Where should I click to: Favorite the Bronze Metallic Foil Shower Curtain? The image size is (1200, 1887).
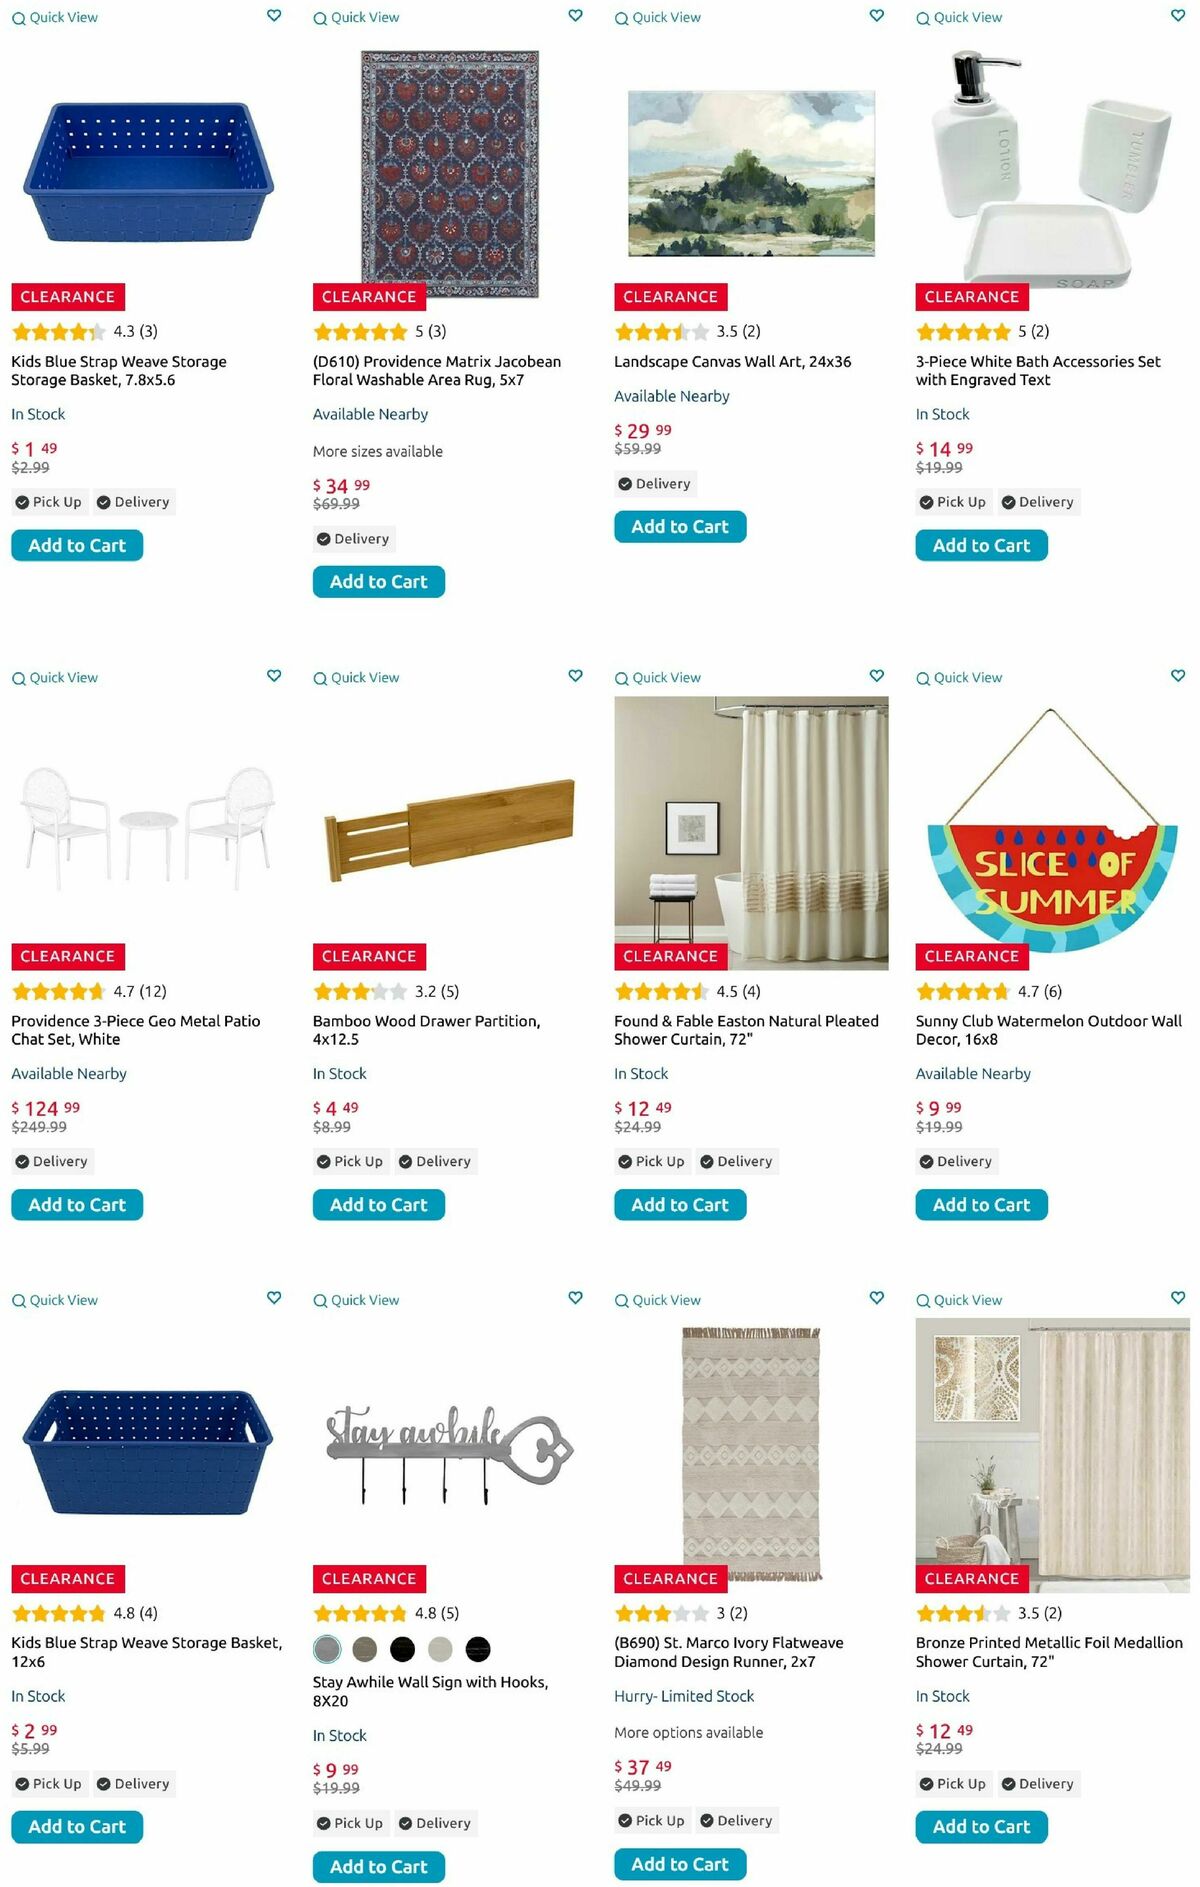[1178, 1298]
